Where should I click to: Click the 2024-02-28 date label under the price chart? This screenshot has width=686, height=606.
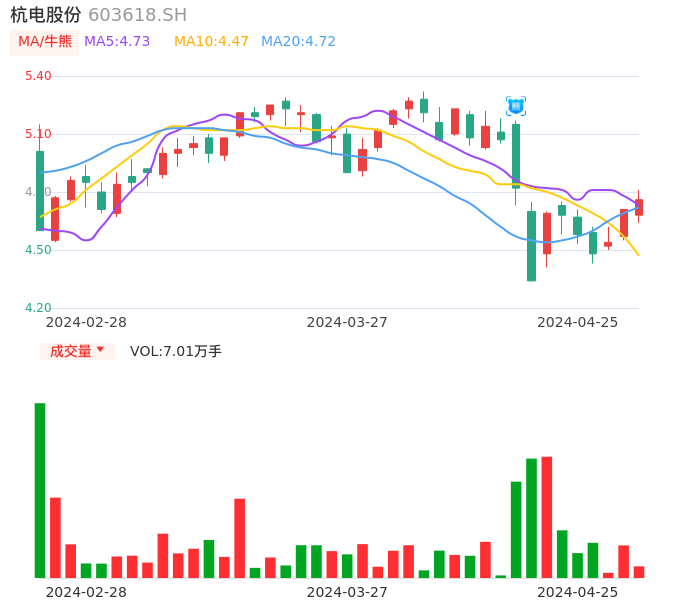86,322
